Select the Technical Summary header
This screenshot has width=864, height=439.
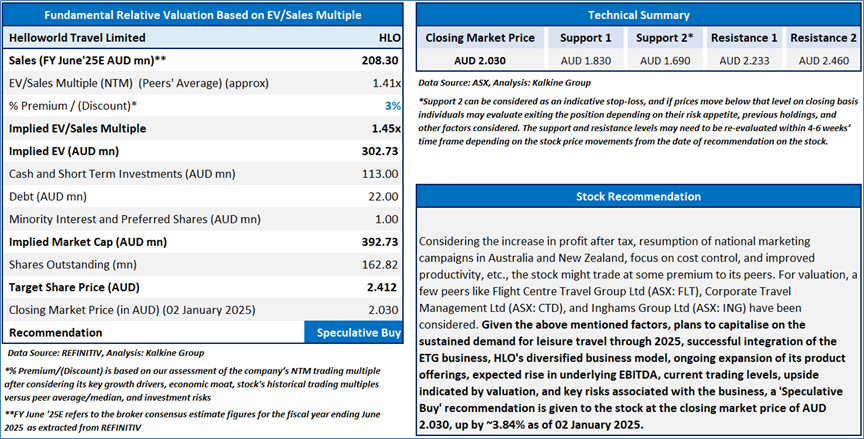pos(639,15)
